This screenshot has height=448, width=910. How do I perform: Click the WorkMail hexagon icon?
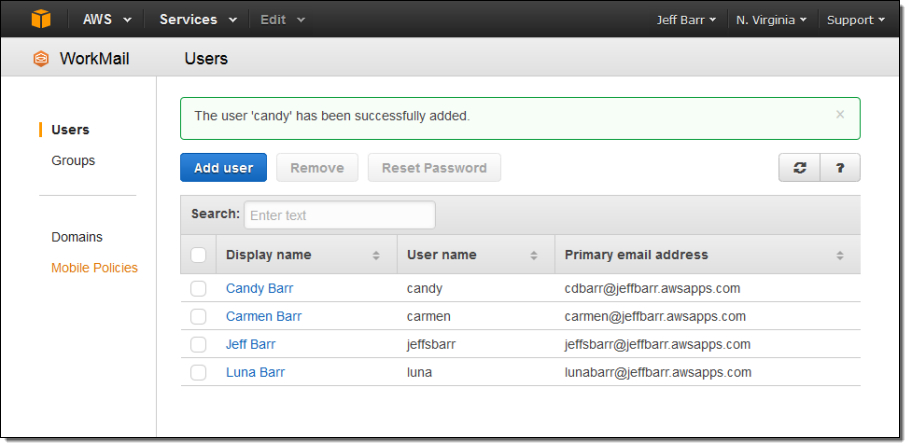pyautogui.click(x=41, y=58)
